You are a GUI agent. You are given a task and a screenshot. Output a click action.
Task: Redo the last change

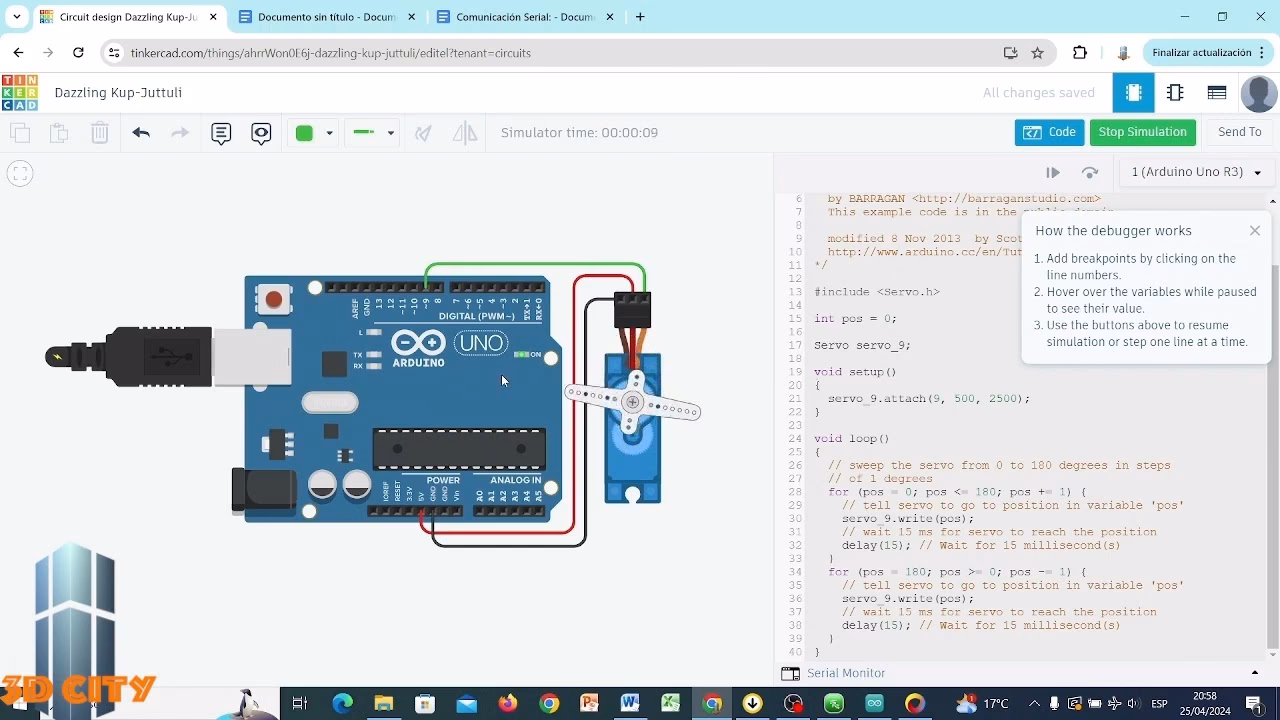[x=178, y=132]
